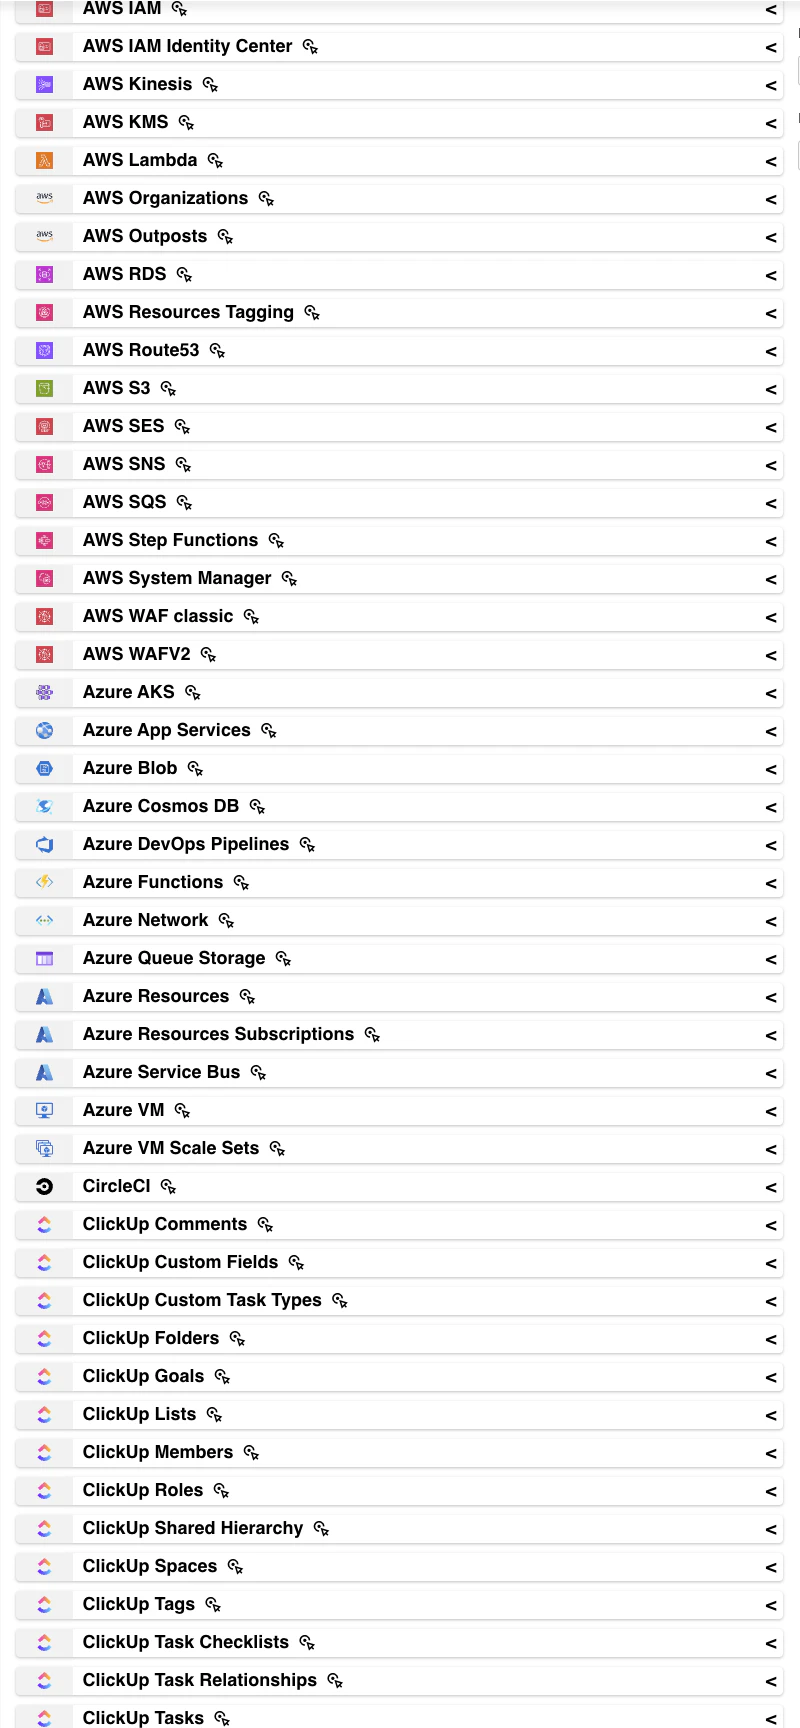
Task: Click the Azure Blob icon
Action: point(44,768)
